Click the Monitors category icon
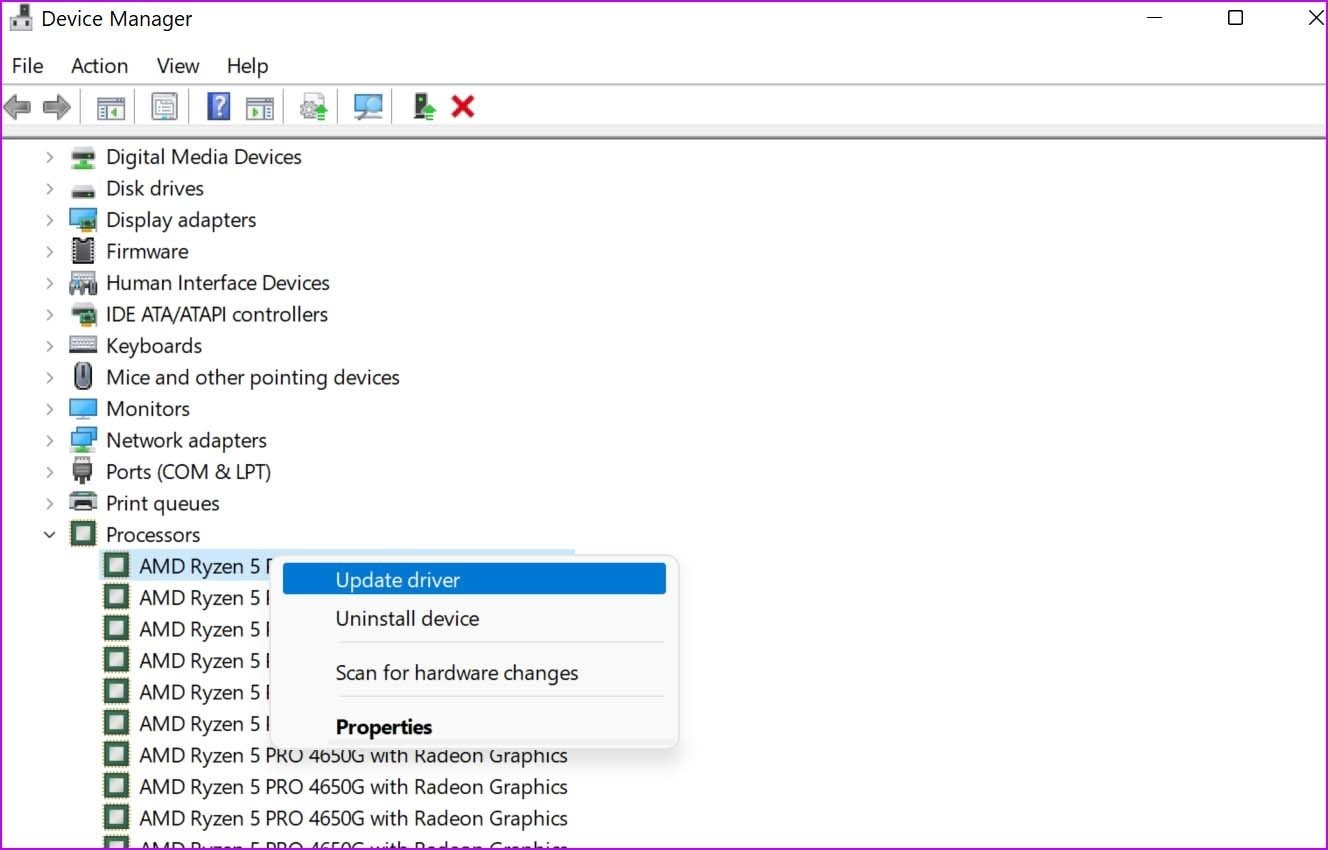This screenshot has width=1328, height=850. click(x=83, y=408)
